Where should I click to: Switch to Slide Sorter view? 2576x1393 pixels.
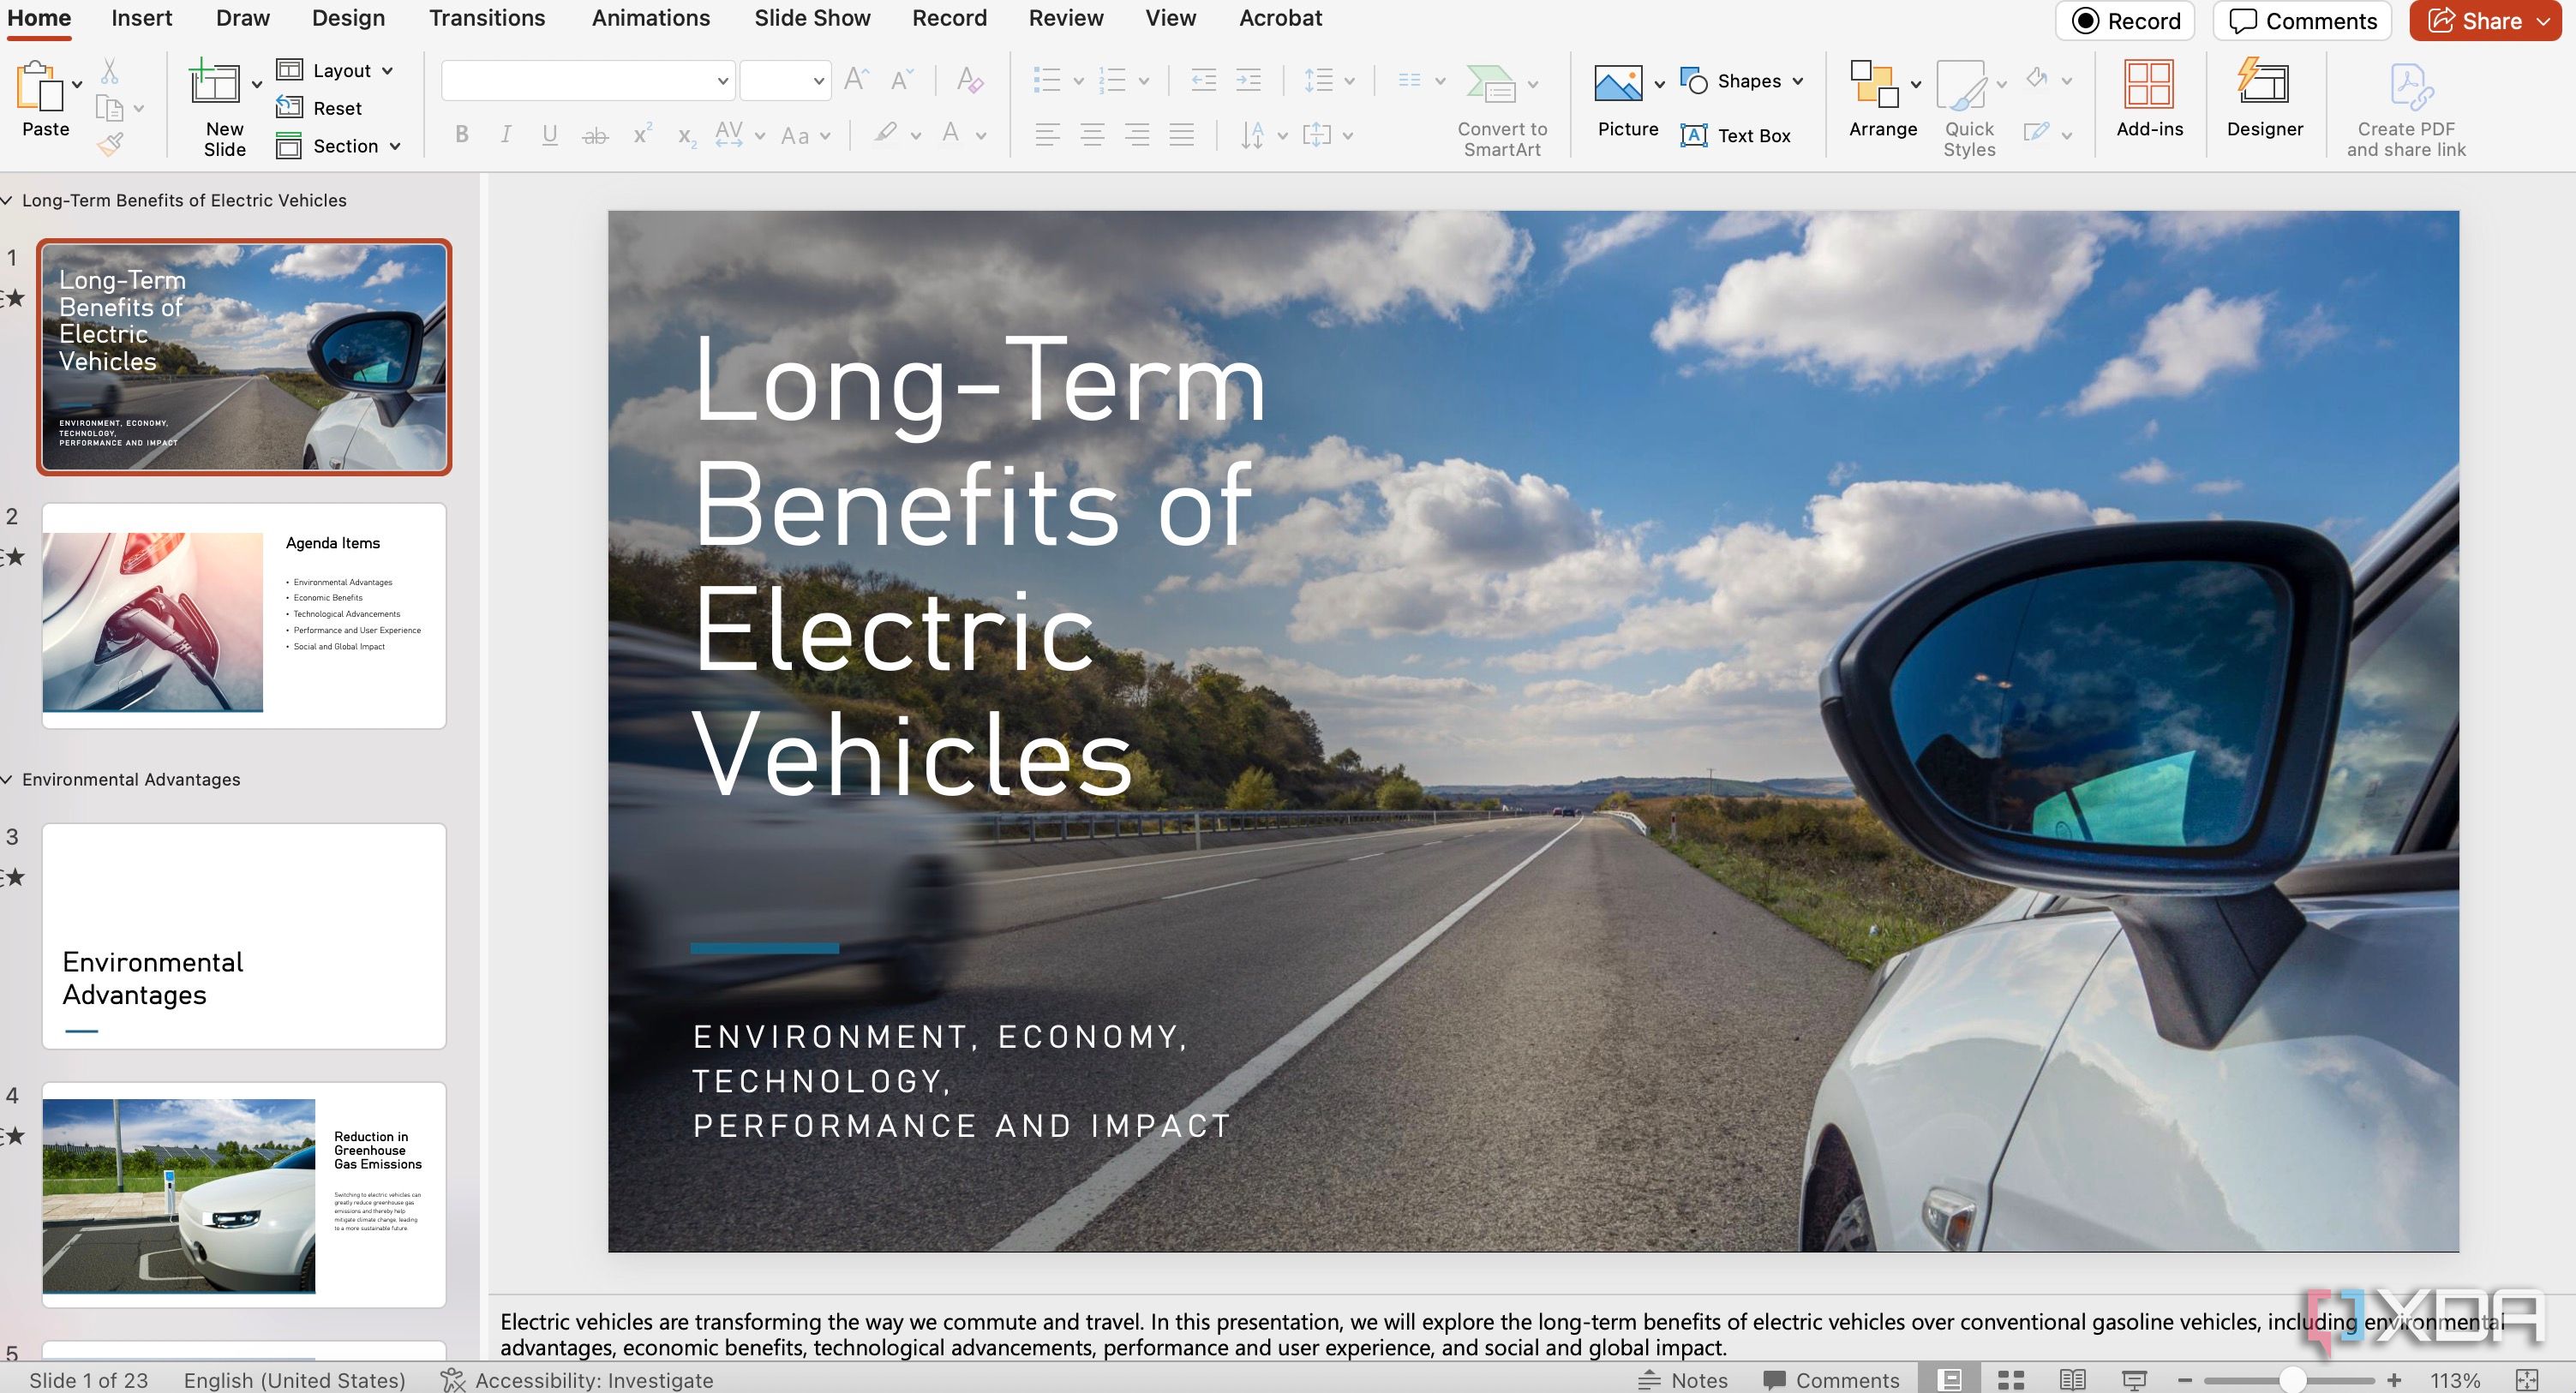click(2011, 1378)
